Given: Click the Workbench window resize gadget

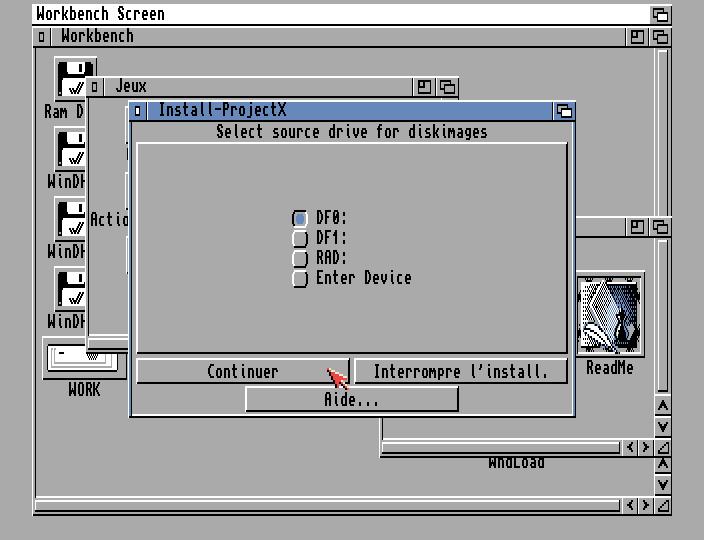Looking at the screenshot, I should tap(663, 505).
